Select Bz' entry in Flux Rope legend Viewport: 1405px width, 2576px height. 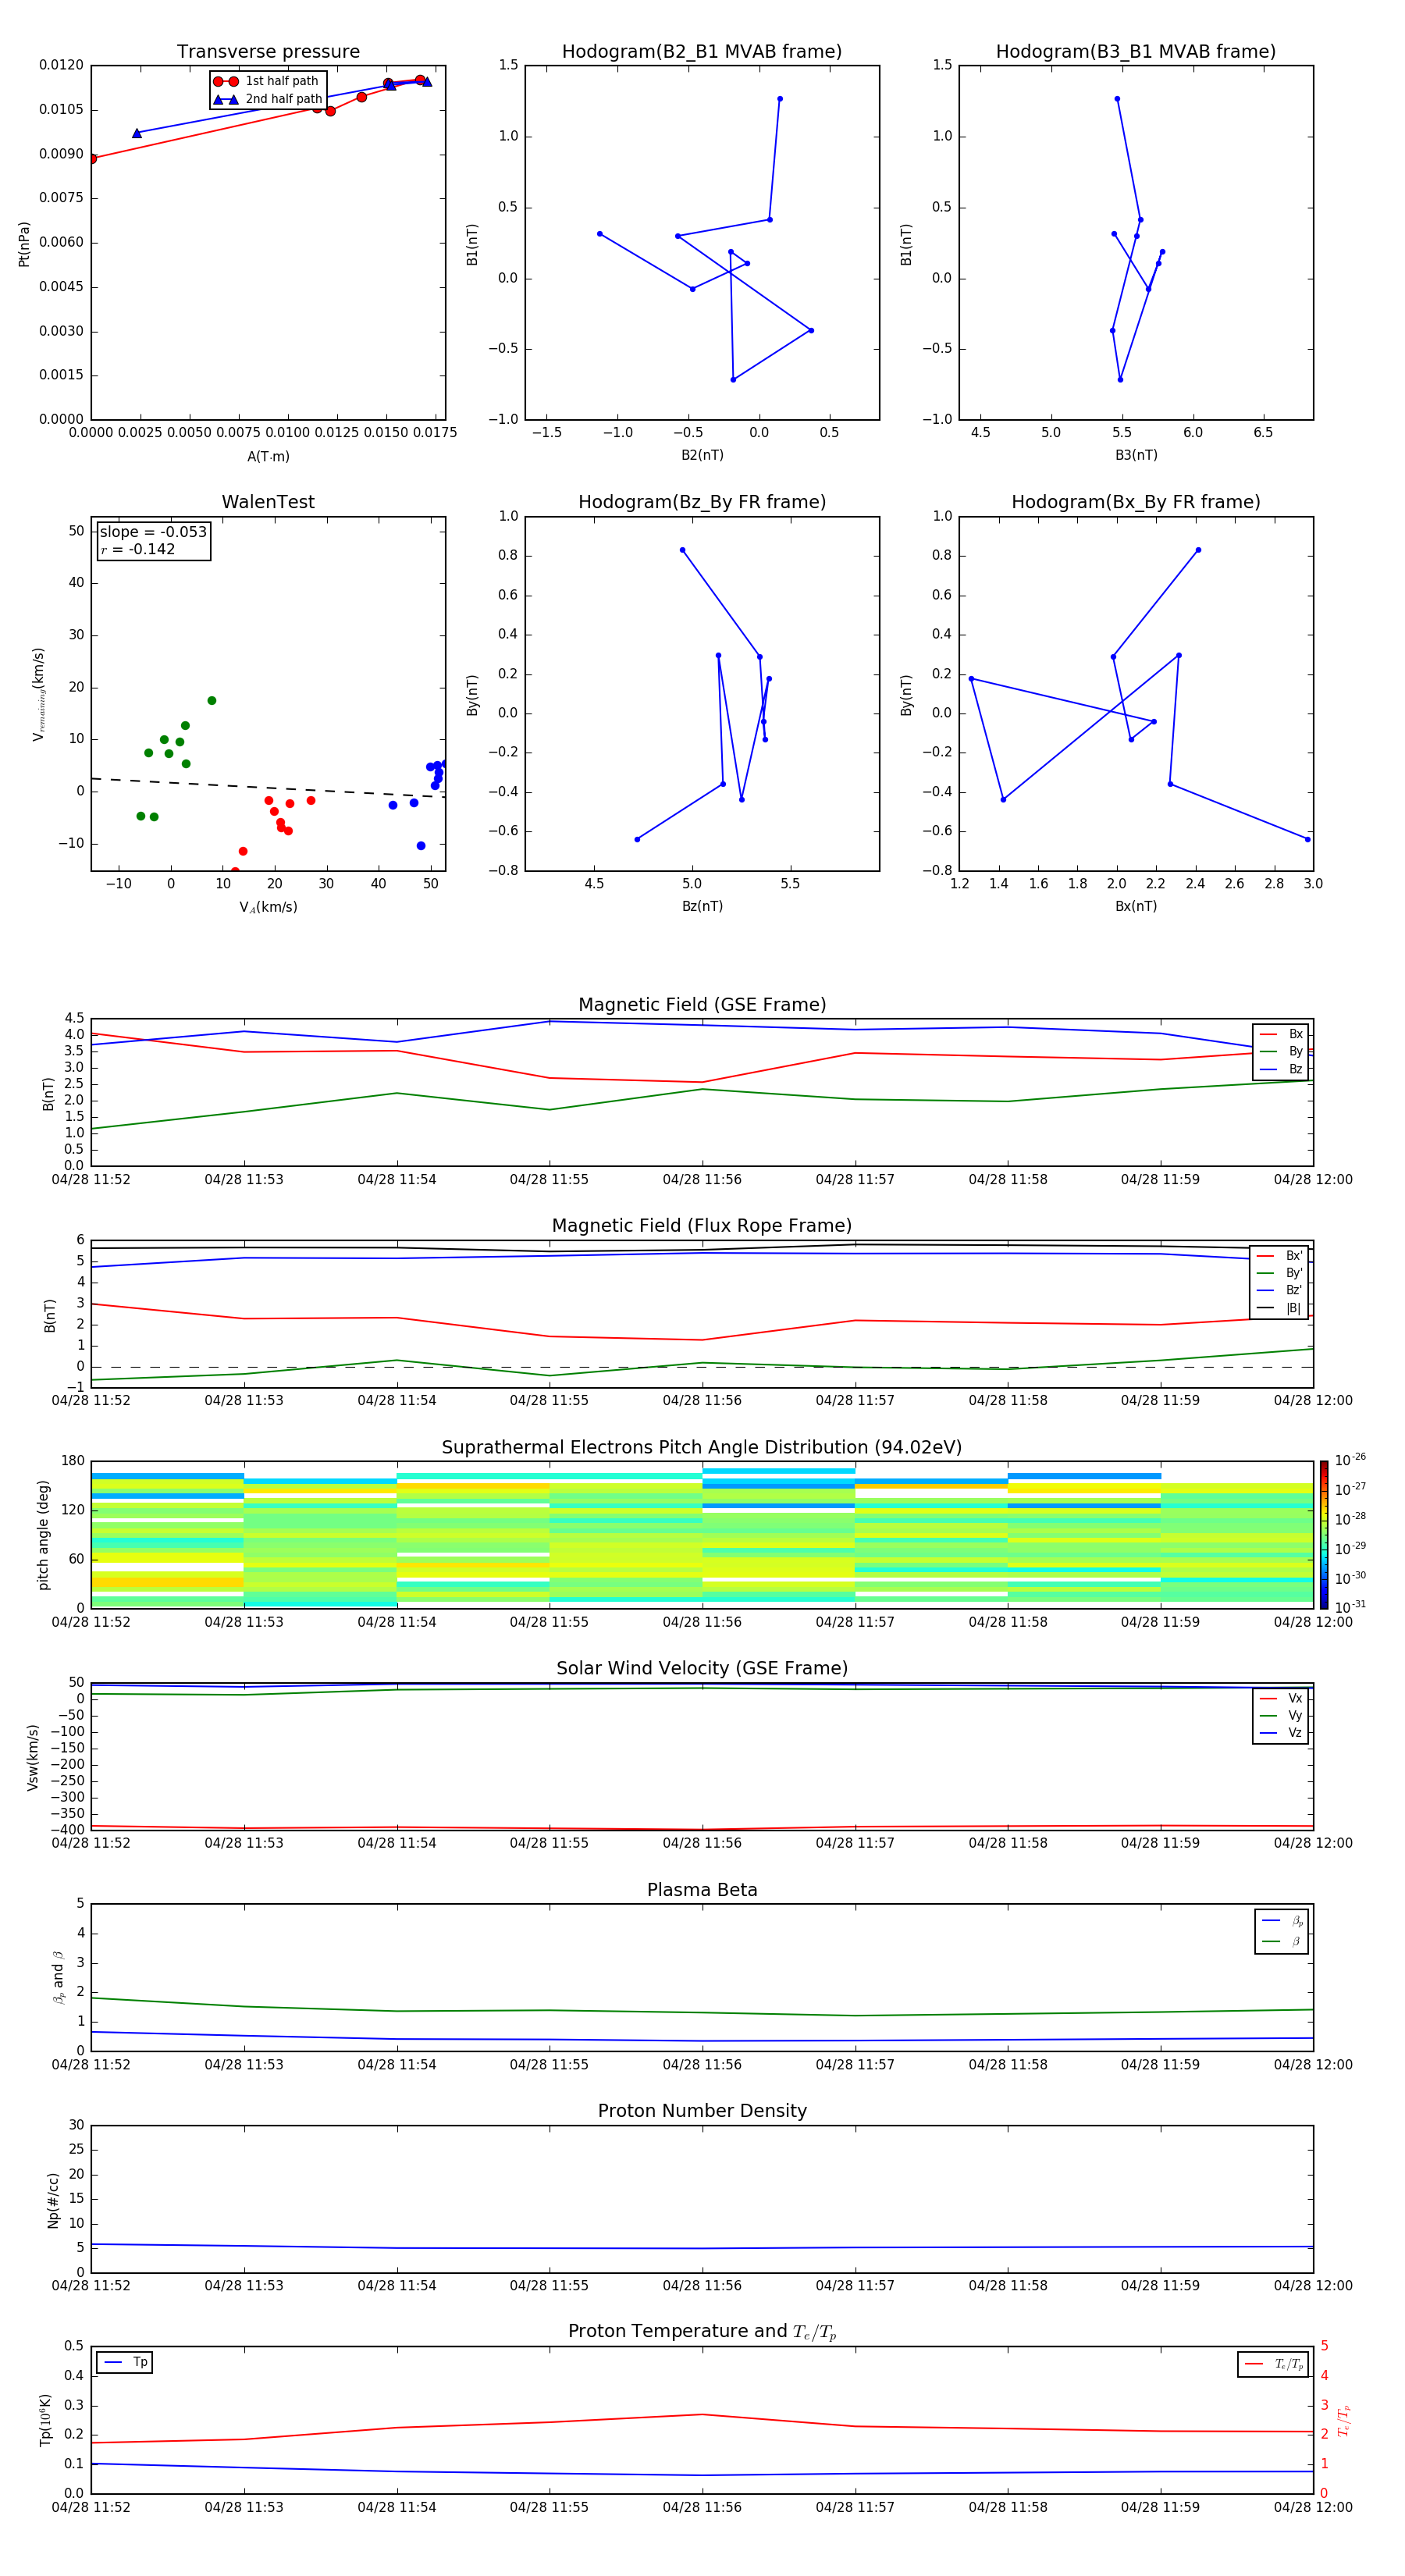[1280, 1290]
